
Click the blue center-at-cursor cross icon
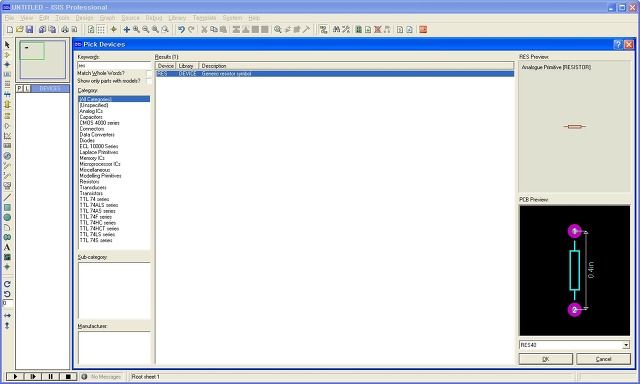[x=127, y=29]
